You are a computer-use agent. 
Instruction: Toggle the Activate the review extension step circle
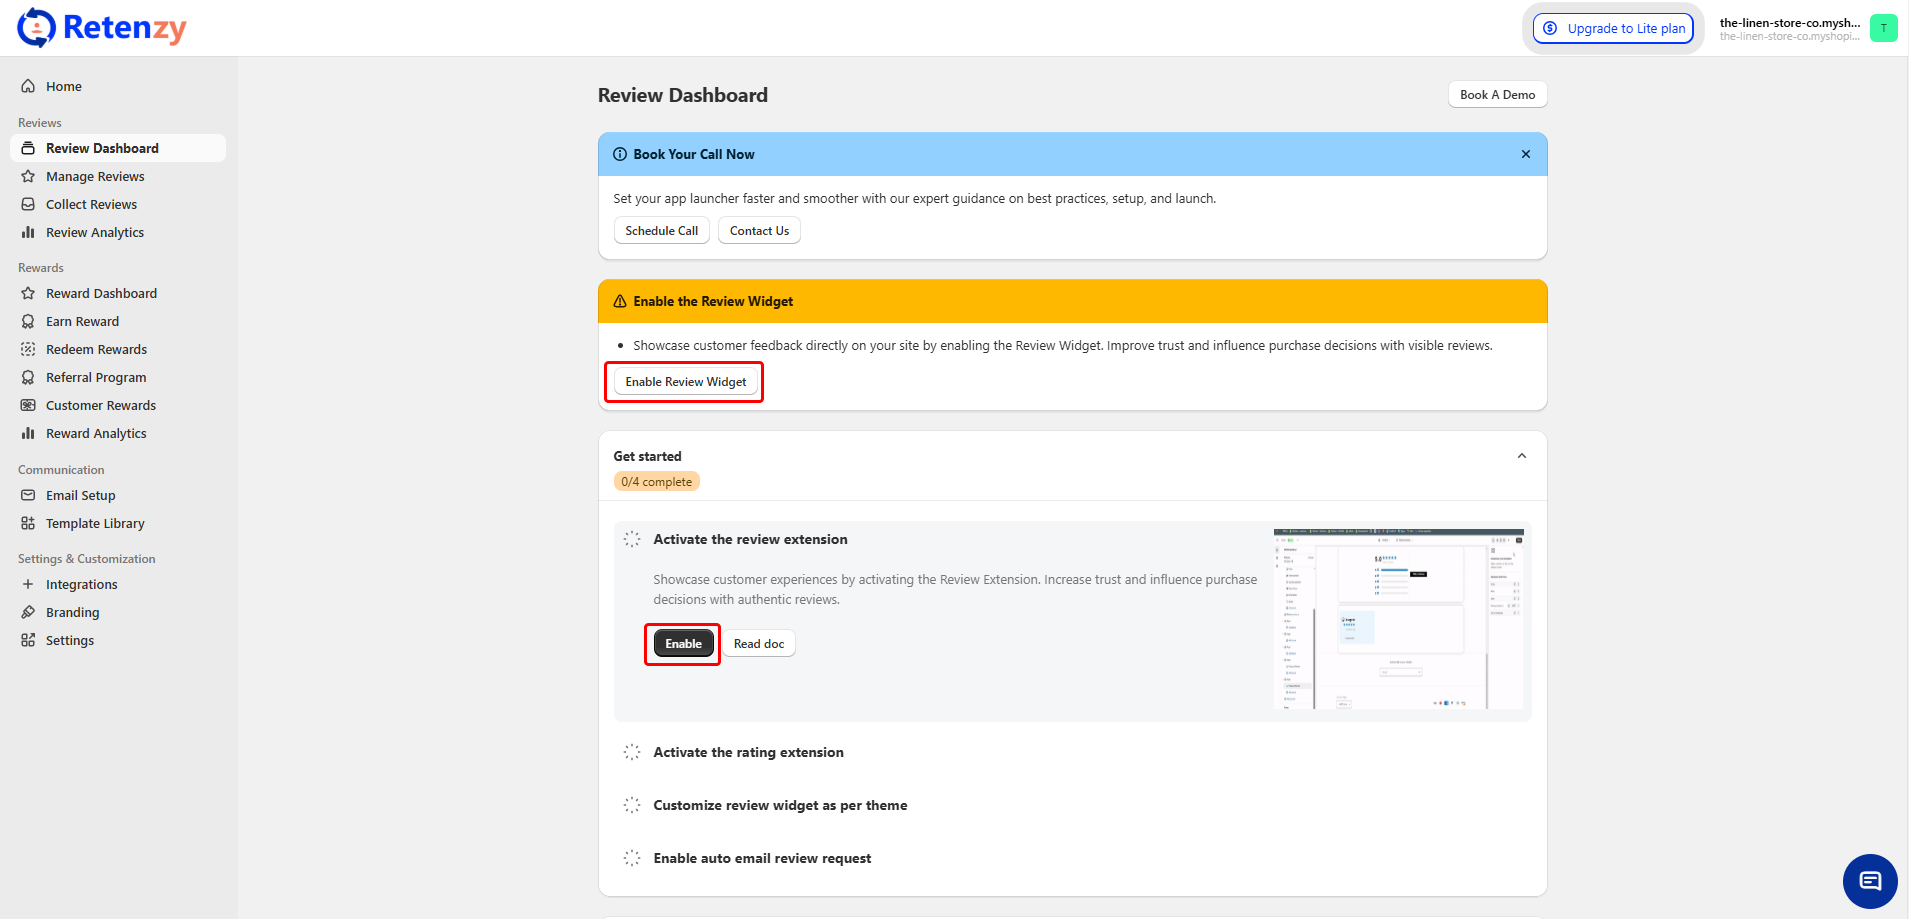pos(632,539)
